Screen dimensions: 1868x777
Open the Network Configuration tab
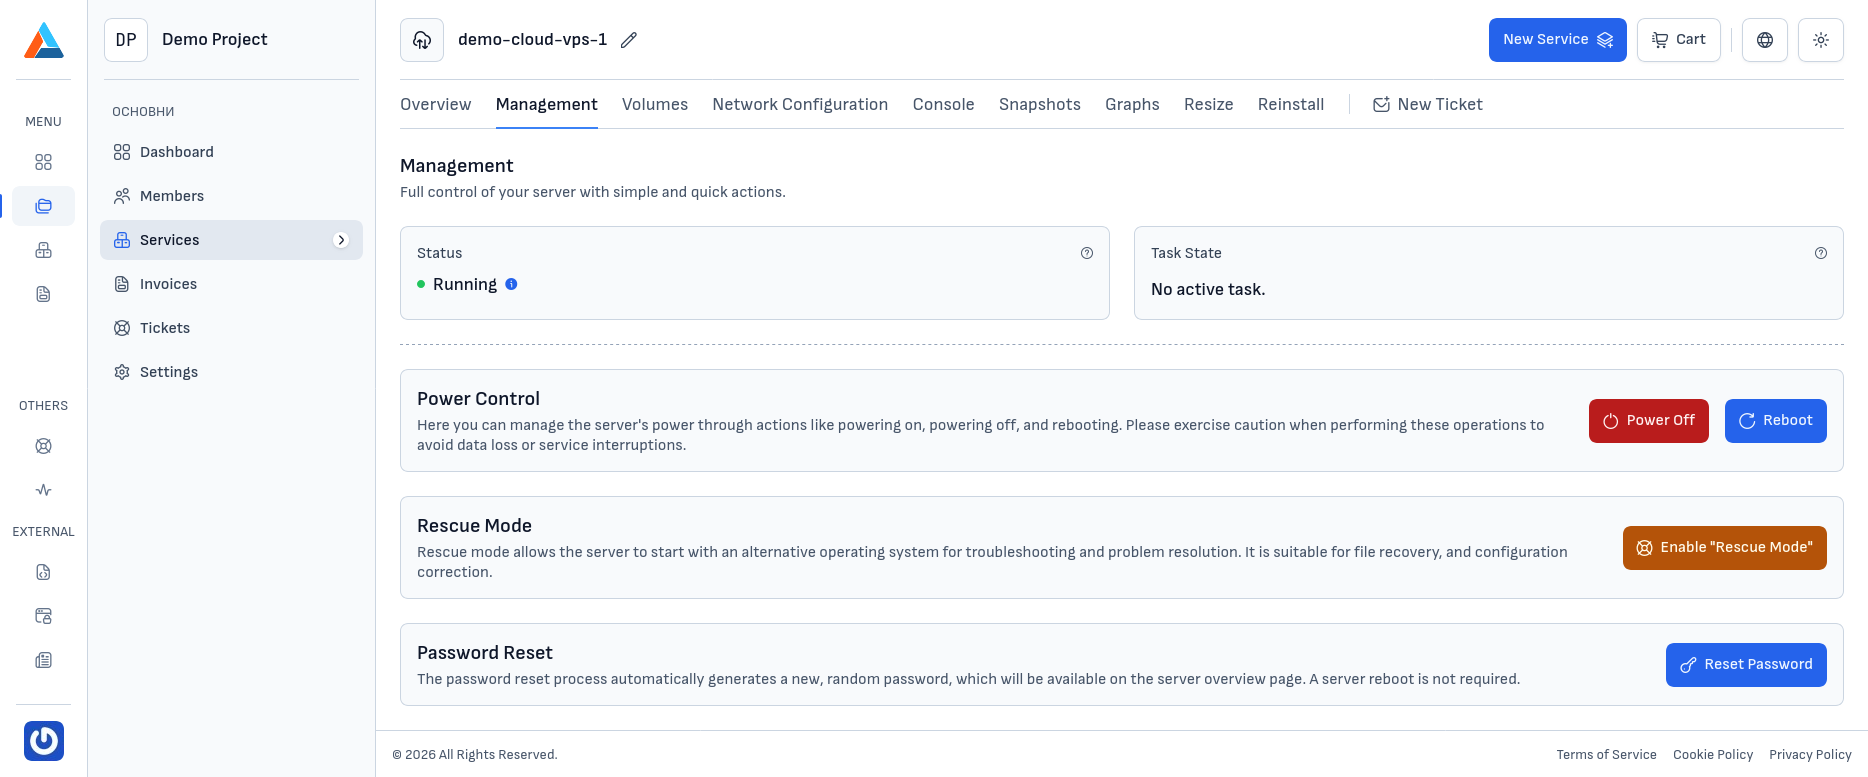point(800,104)
